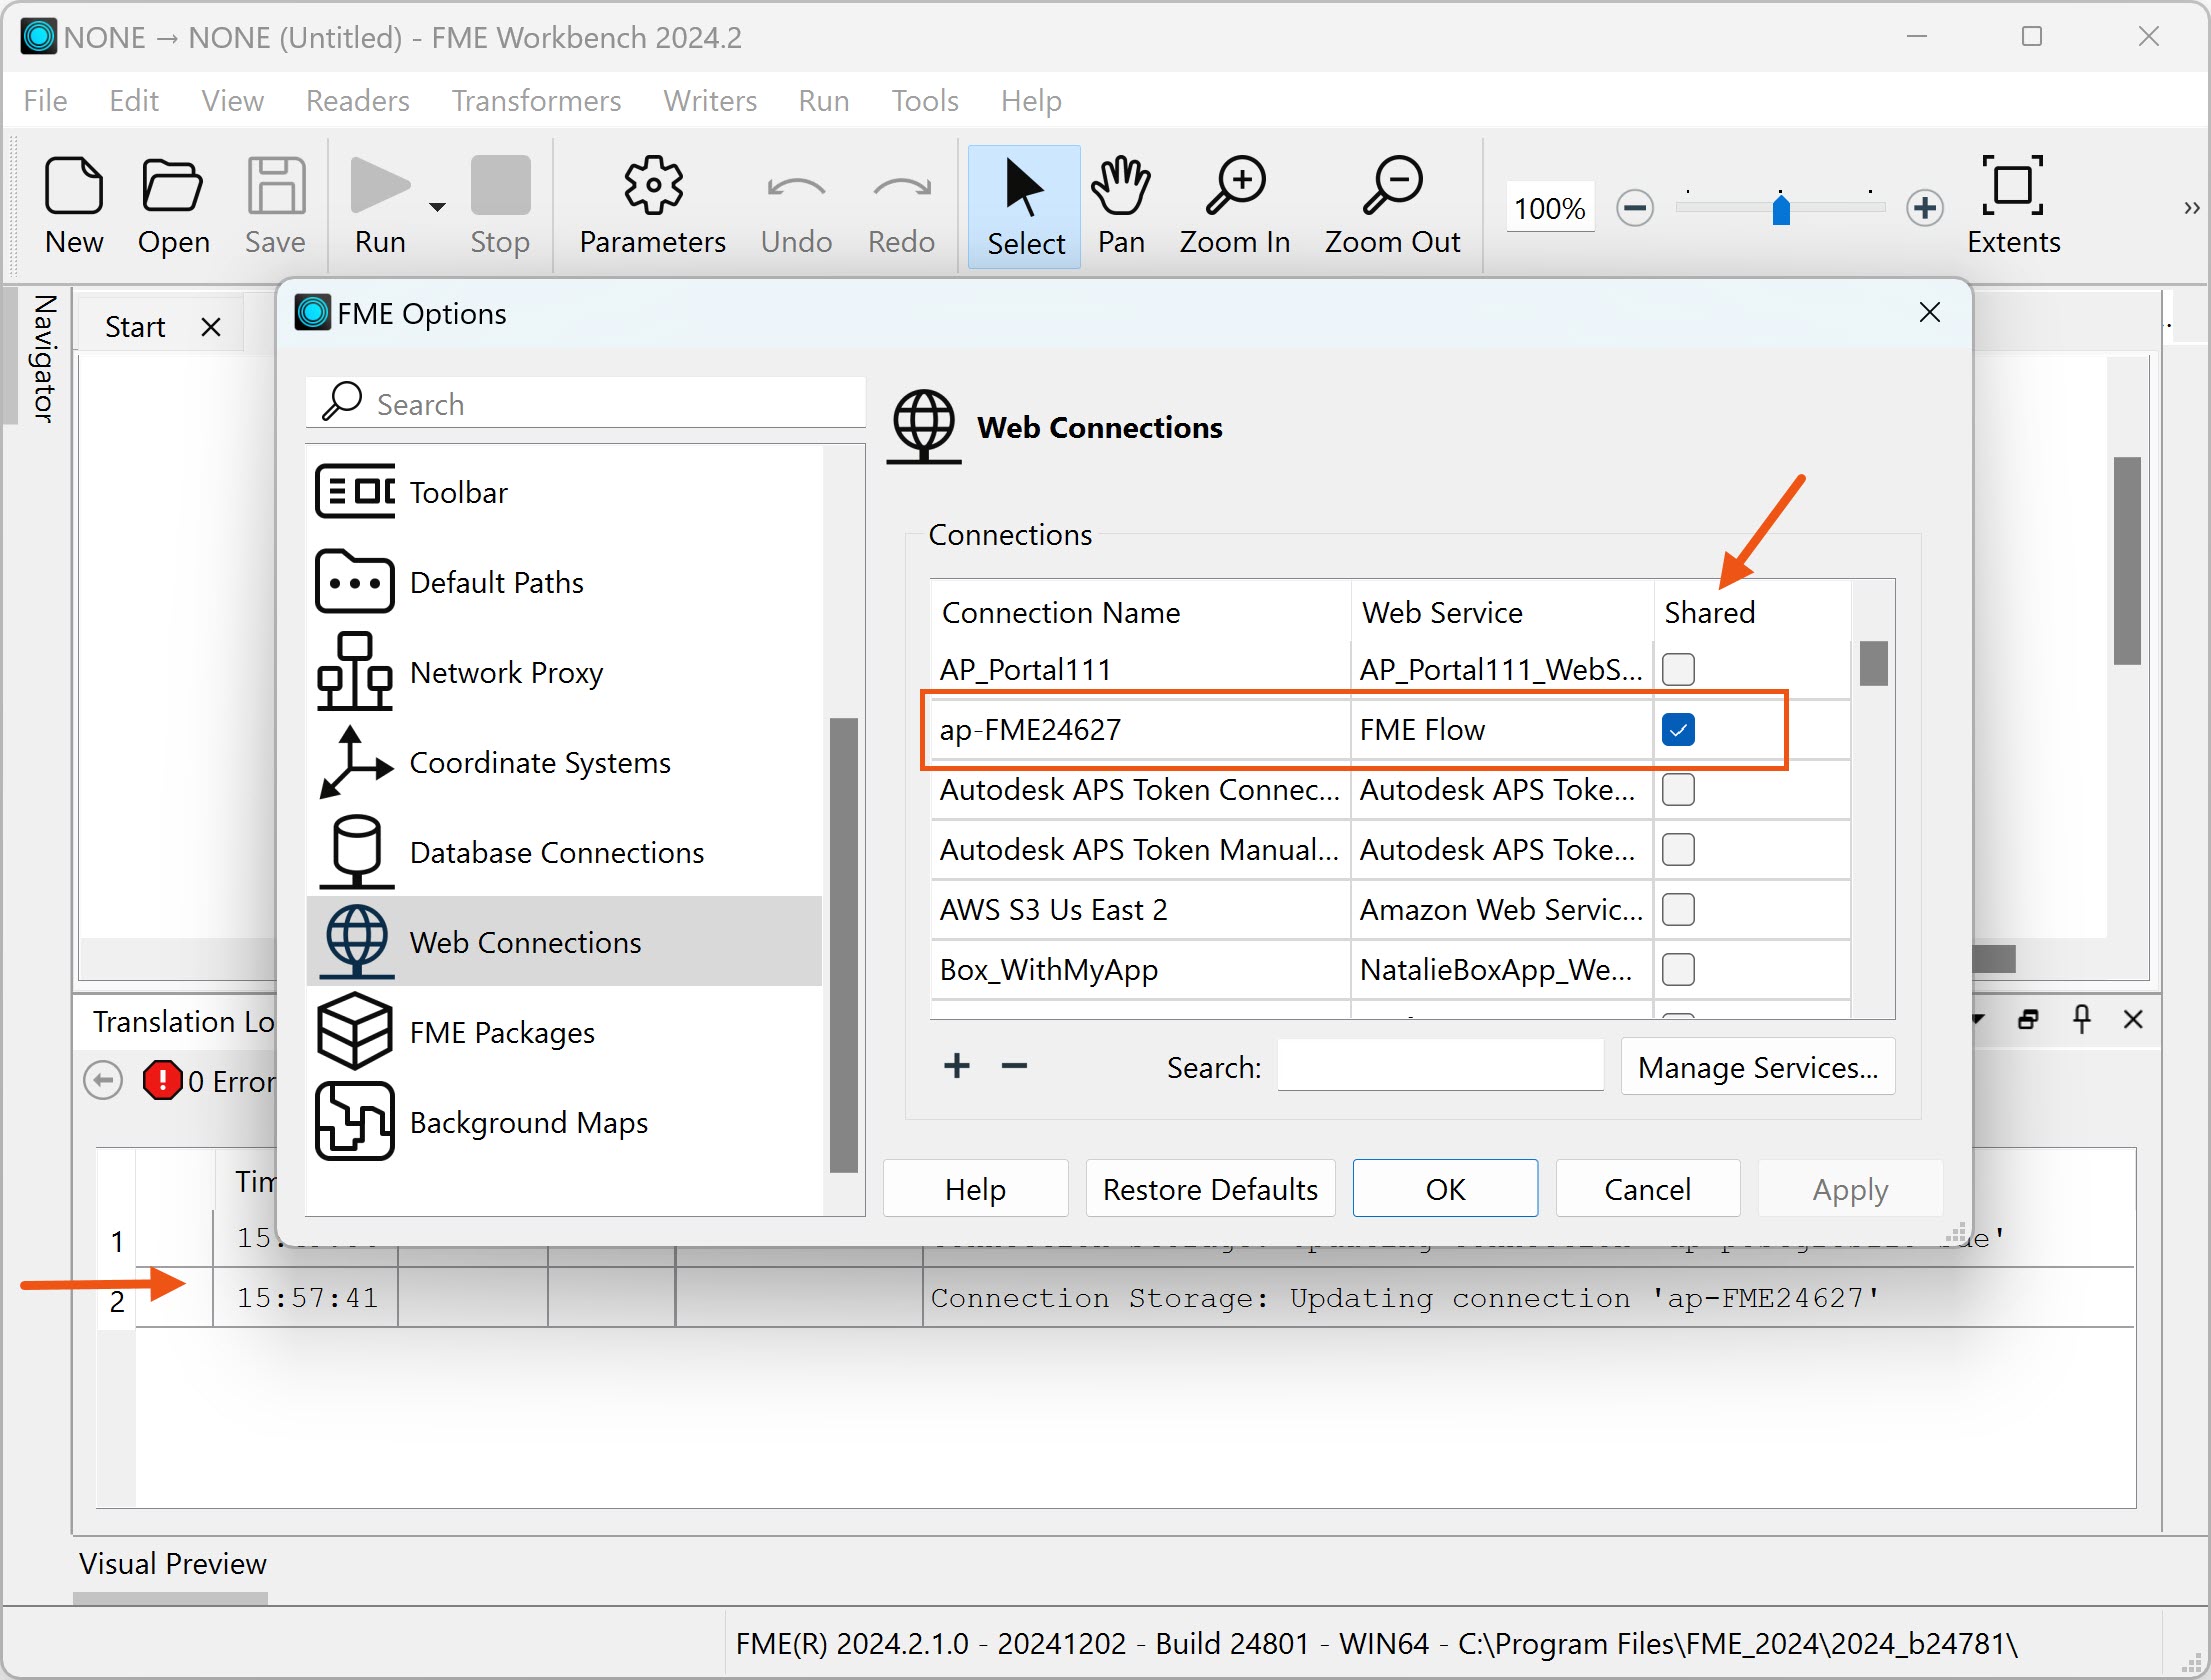Select Database Connections option category

tap(564, 852)
